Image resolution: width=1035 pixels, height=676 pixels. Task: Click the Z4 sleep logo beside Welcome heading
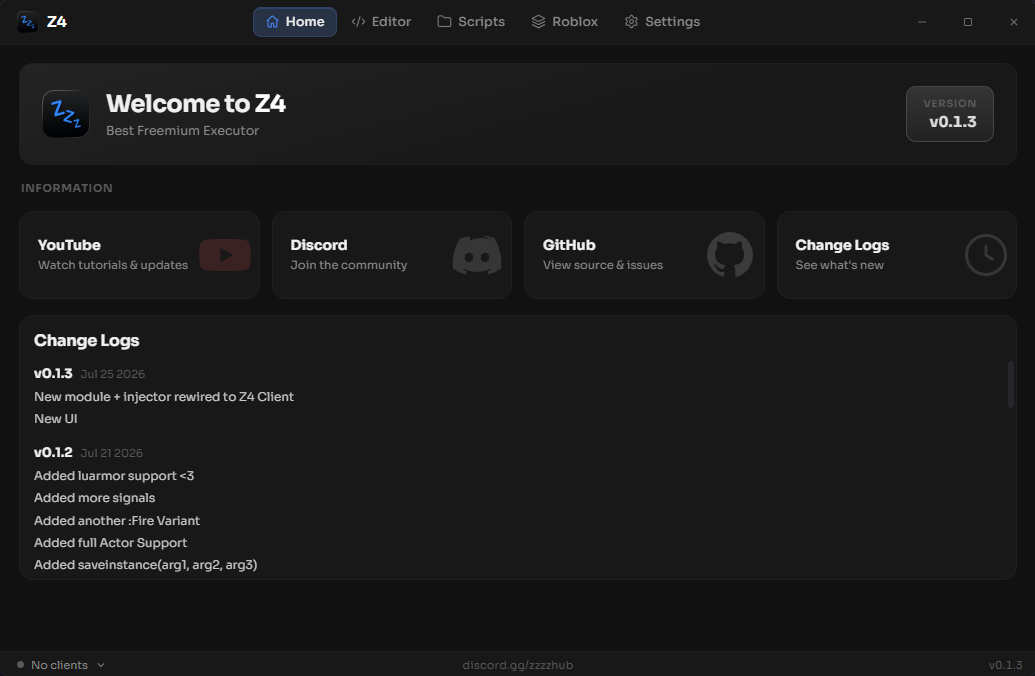[65, 114]
